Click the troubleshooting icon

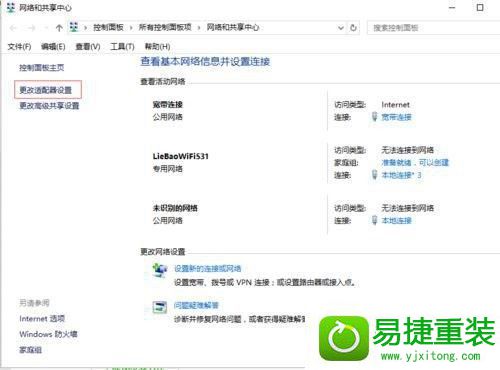pyautogui.click(x=160, y=307)
